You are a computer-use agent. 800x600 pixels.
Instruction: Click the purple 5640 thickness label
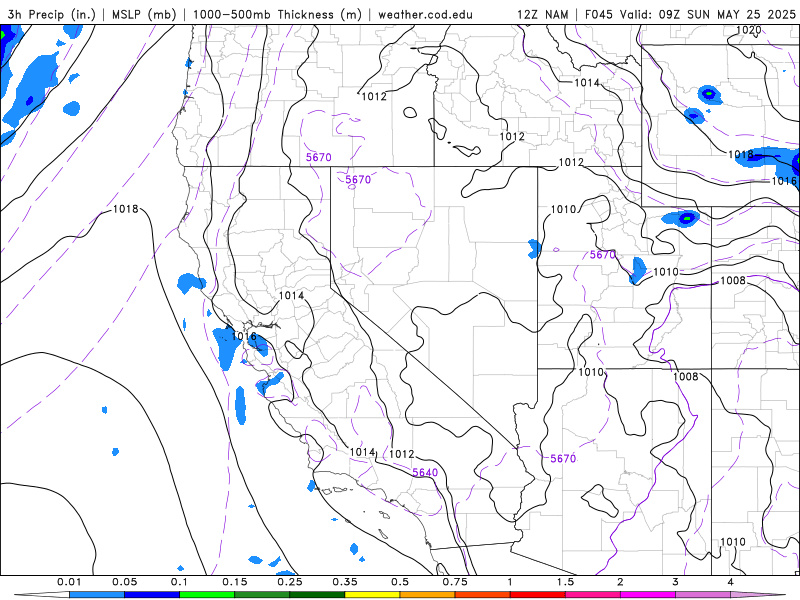425,473
